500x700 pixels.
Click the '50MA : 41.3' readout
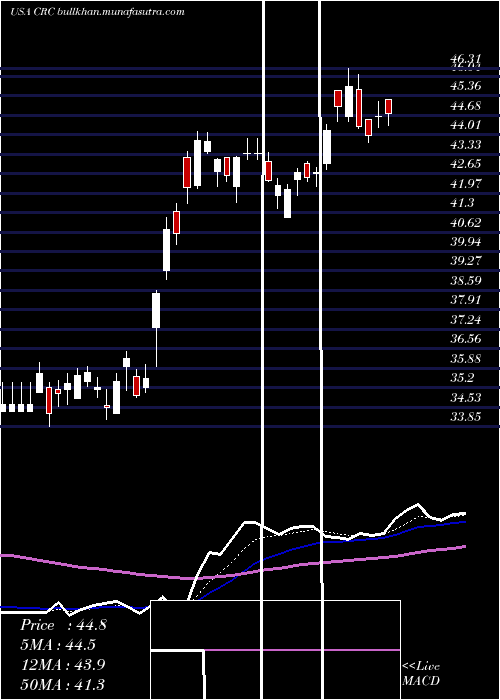[63, 684]
